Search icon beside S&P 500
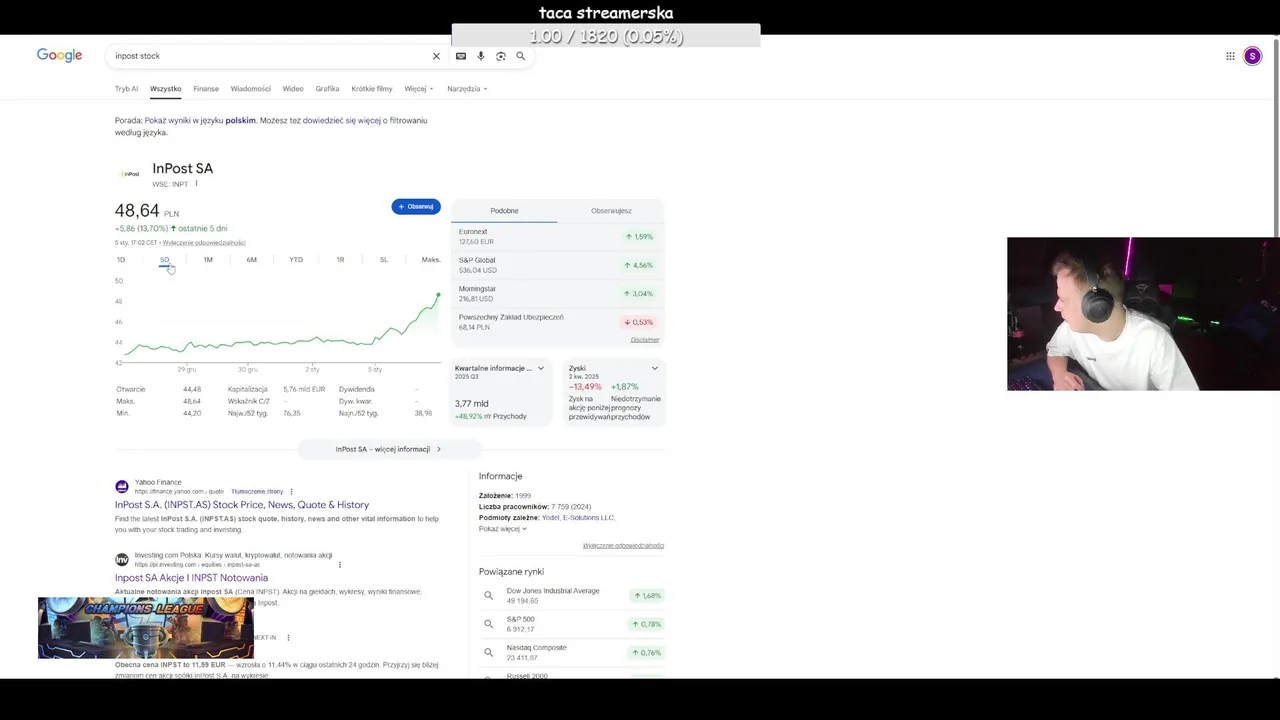The width and height of the screenshot is (1280, 720). tap(488, 624)
